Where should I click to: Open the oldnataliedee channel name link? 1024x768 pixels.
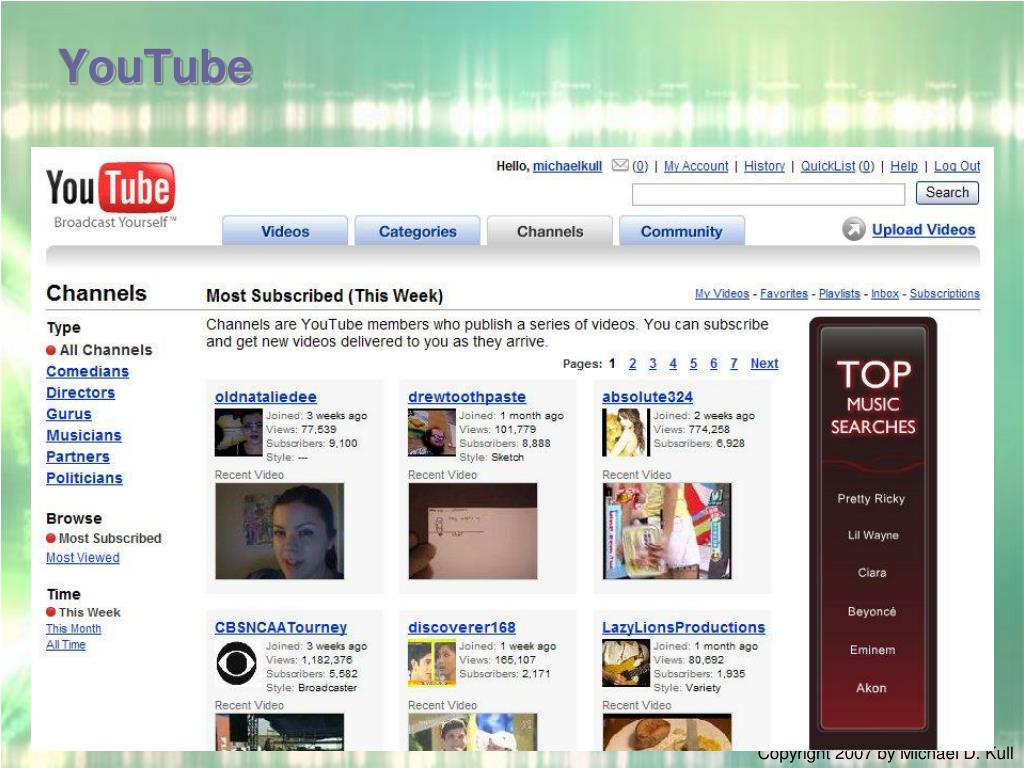(266, 397)
